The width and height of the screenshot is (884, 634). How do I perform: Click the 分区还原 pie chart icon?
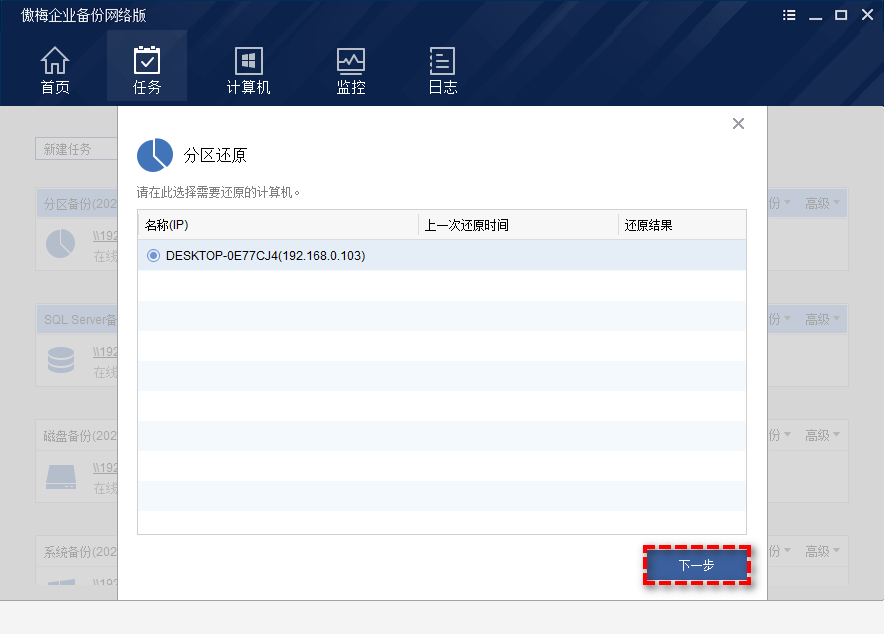[x=154, y=155]
